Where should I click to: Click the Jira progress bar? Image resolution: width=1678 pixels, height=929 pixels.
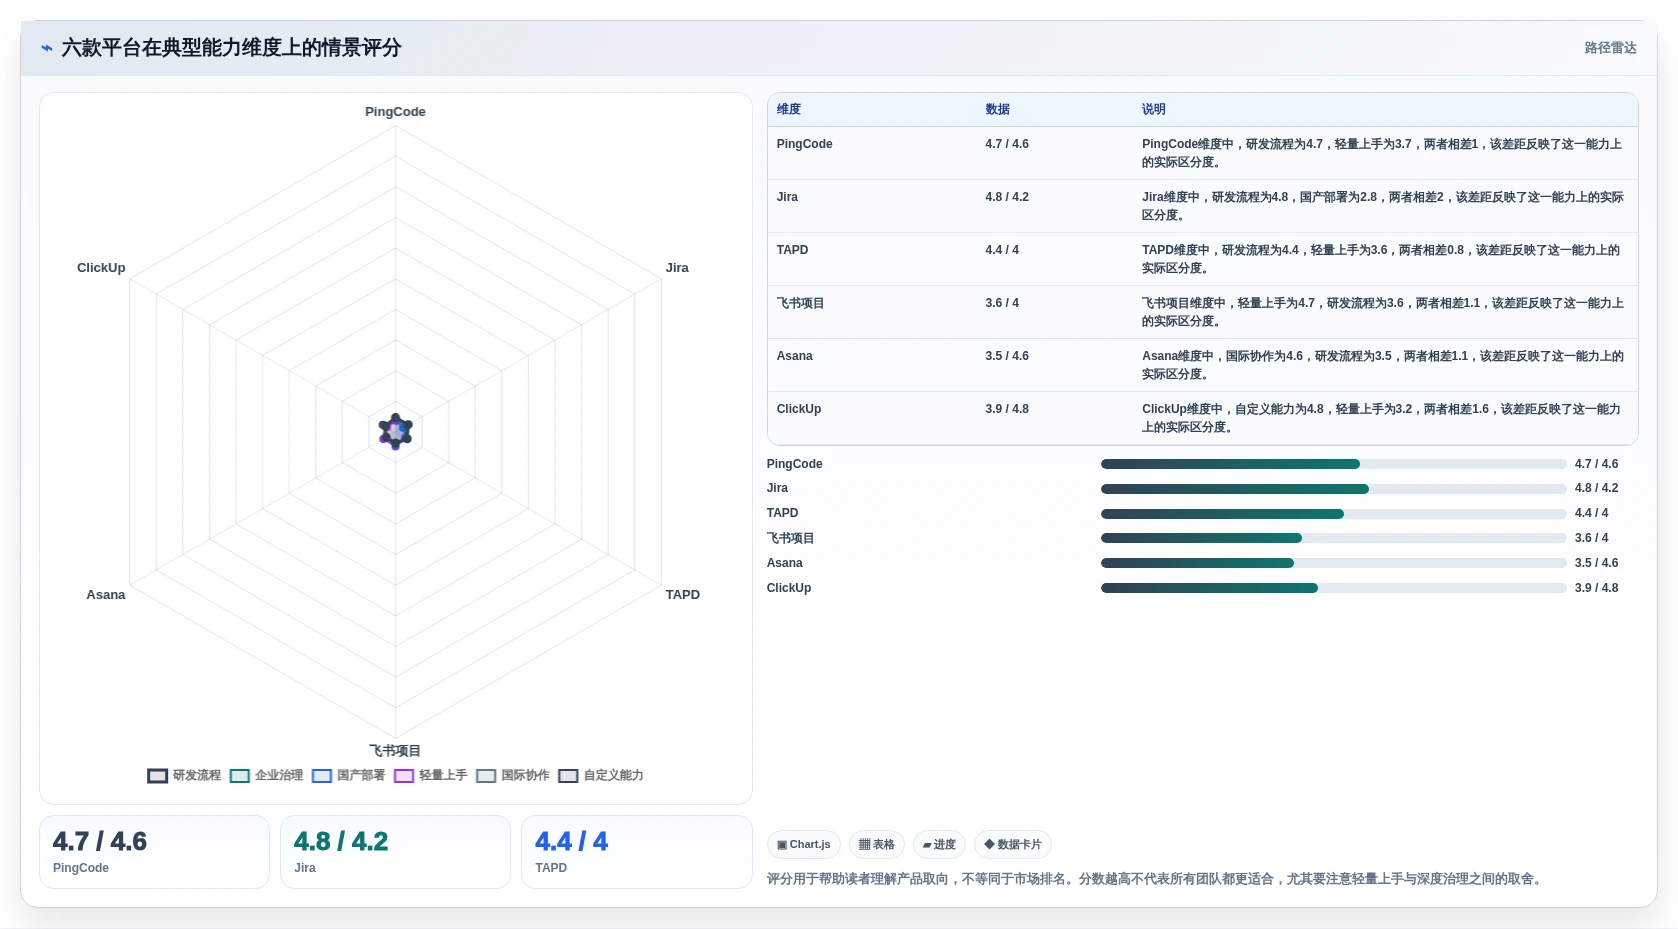click(1333, 489)
